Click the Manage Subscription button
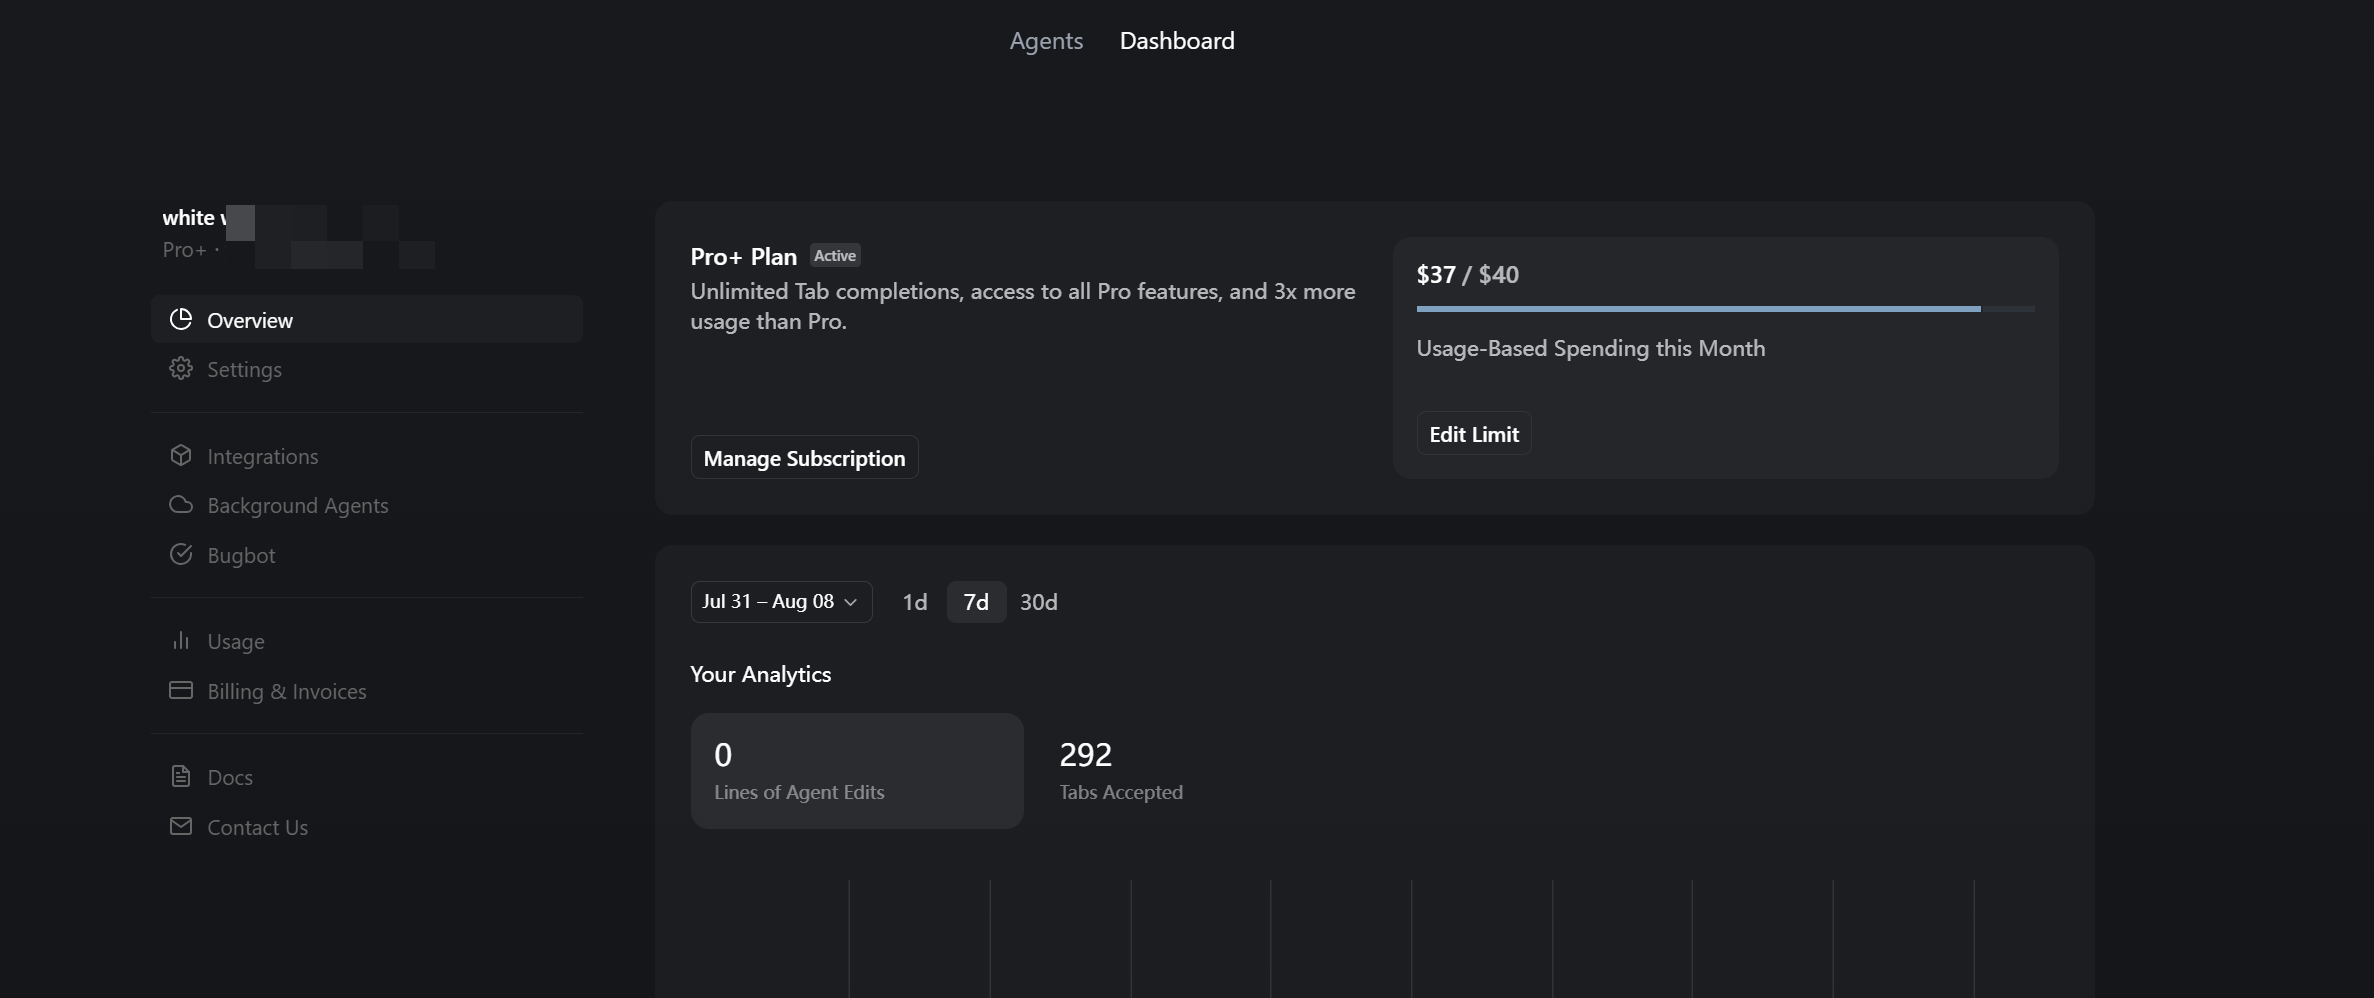2374x998 pixels. (x=804, y=458)
